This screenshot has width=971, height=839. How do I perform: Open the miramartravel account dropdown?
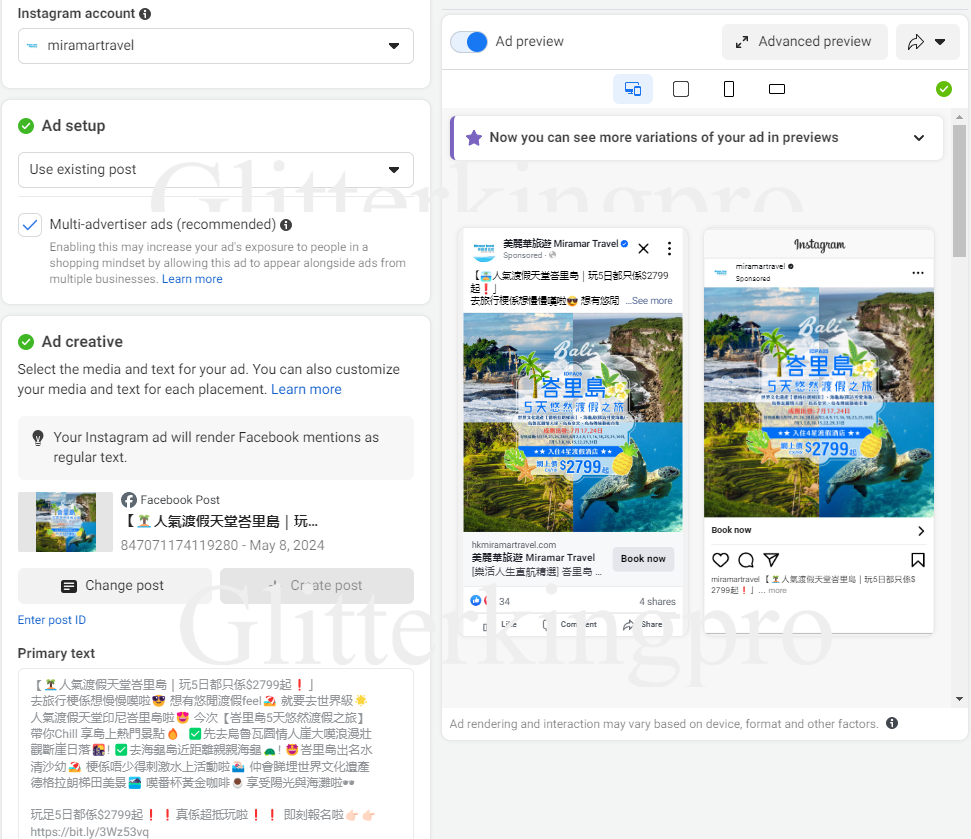[x=216, y=46]
